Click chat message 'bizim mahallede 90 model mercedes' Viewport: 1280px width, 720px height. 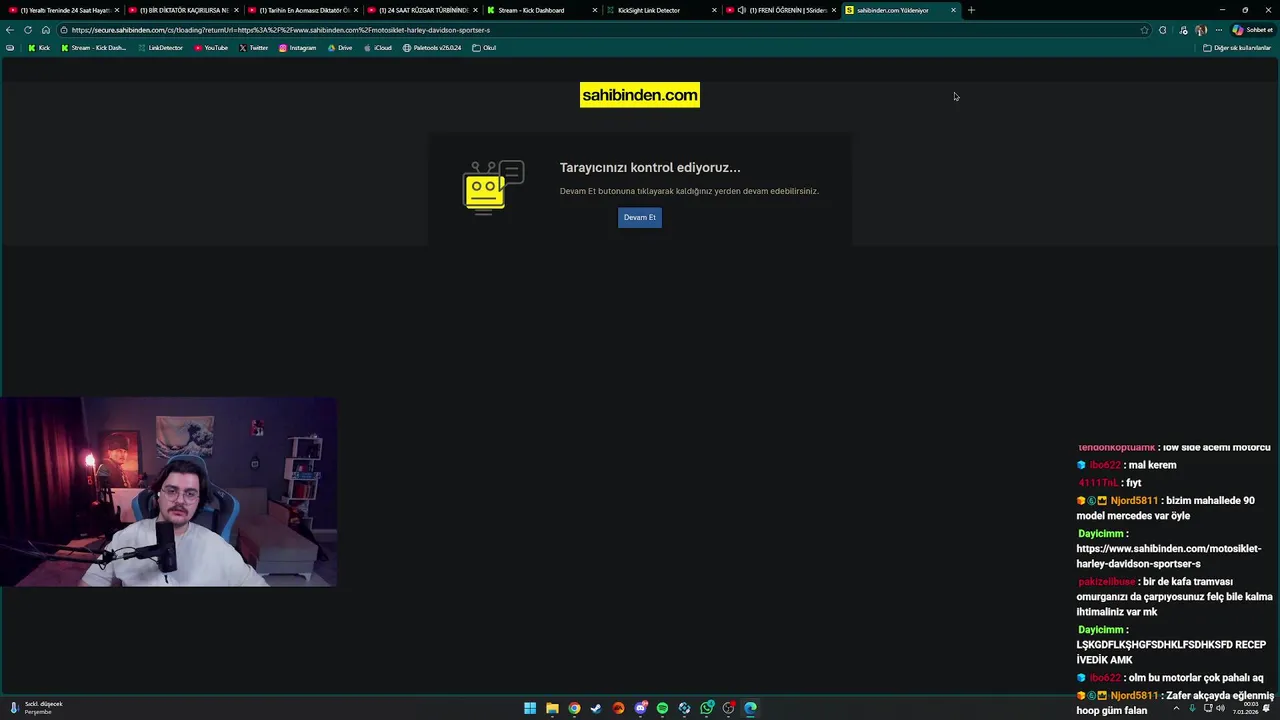pos(1166,508)
